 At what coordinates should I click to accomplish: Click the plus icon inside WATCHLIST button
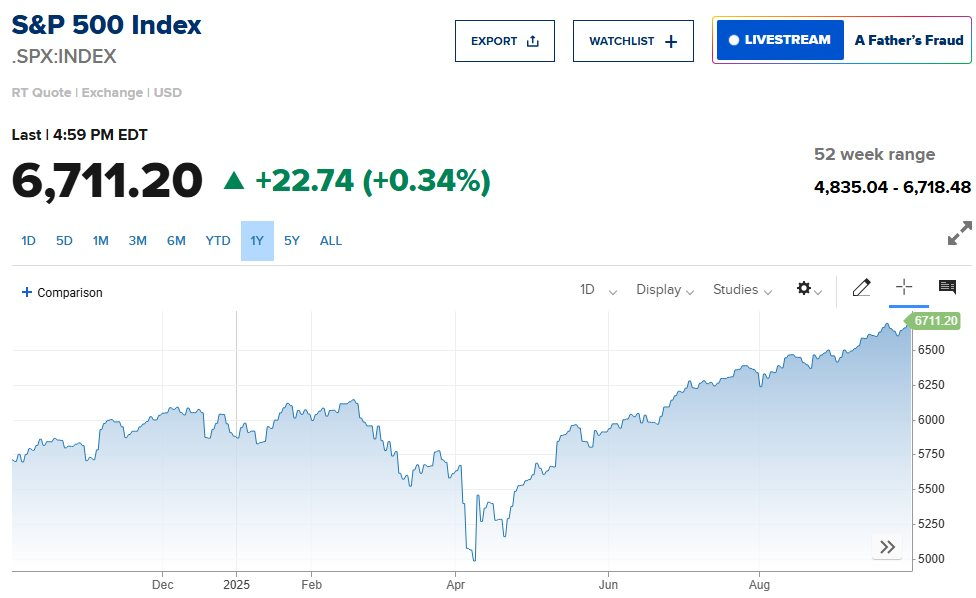click(672, 40)
